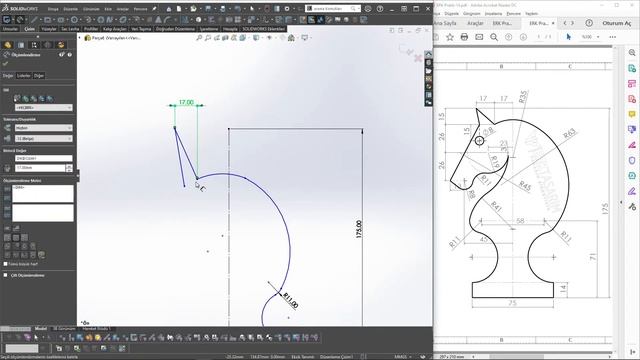Open the Dosya menu in SolidWorks

(x=53, y=9)
